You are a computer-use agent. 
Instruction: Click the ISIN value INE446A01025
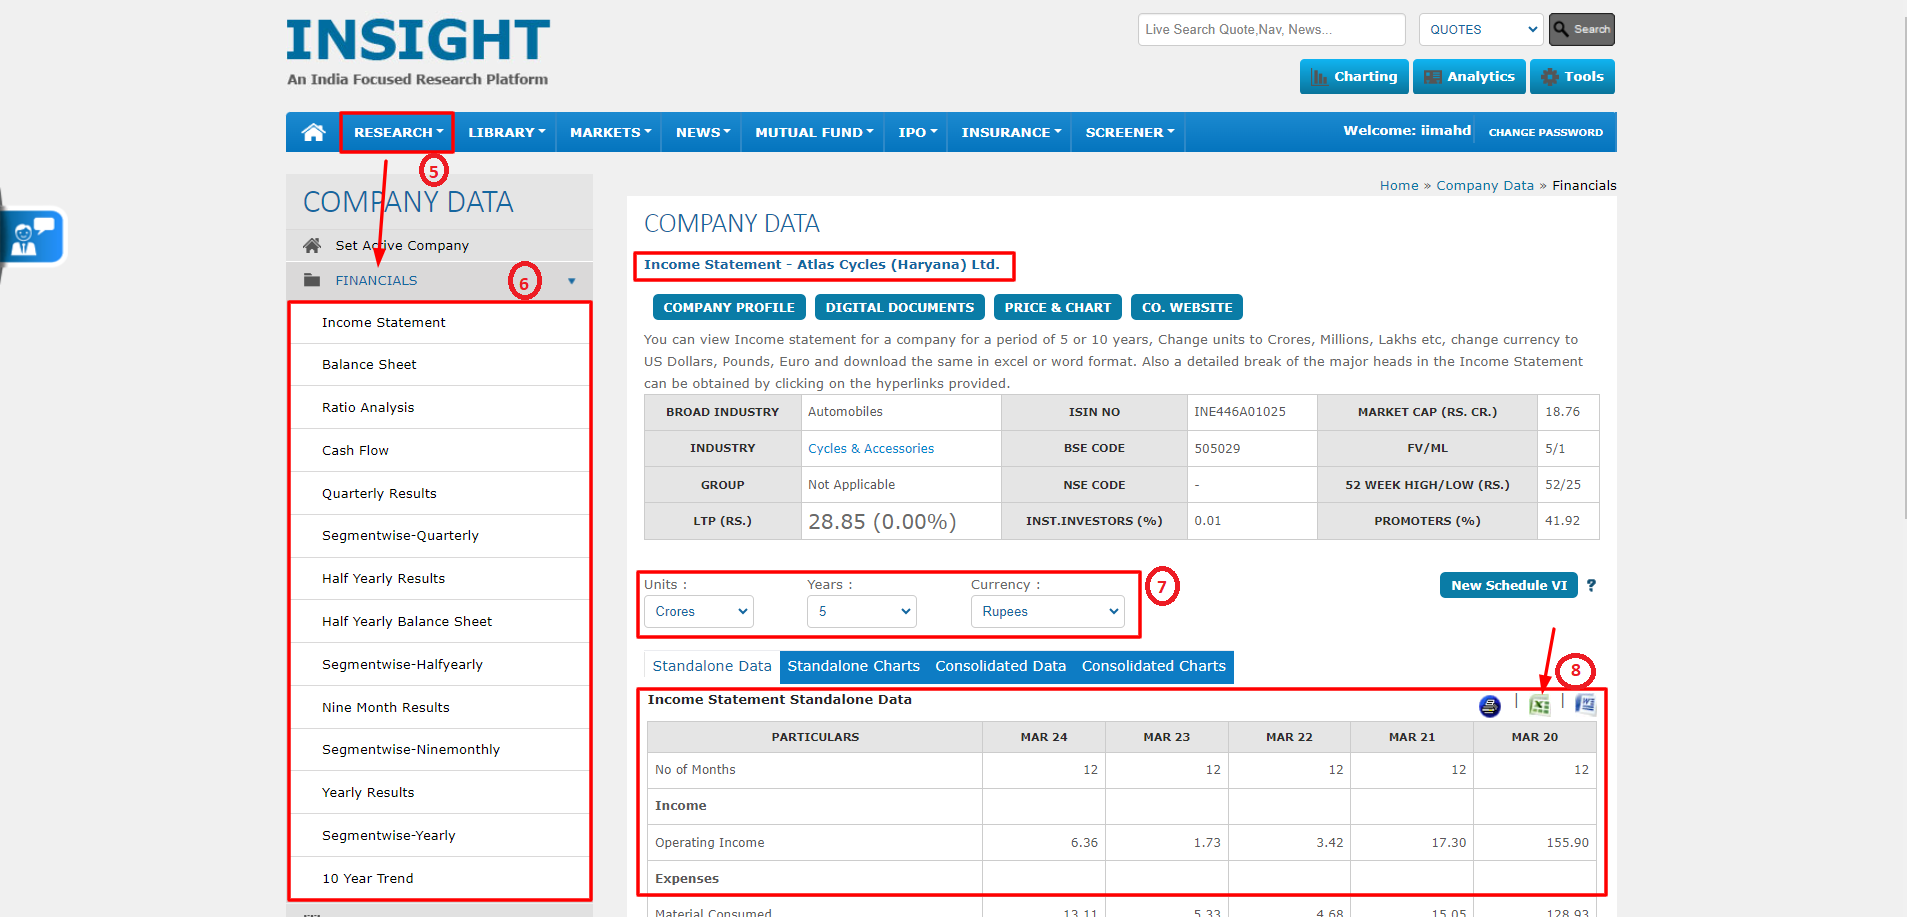[x=1240, y=412]
